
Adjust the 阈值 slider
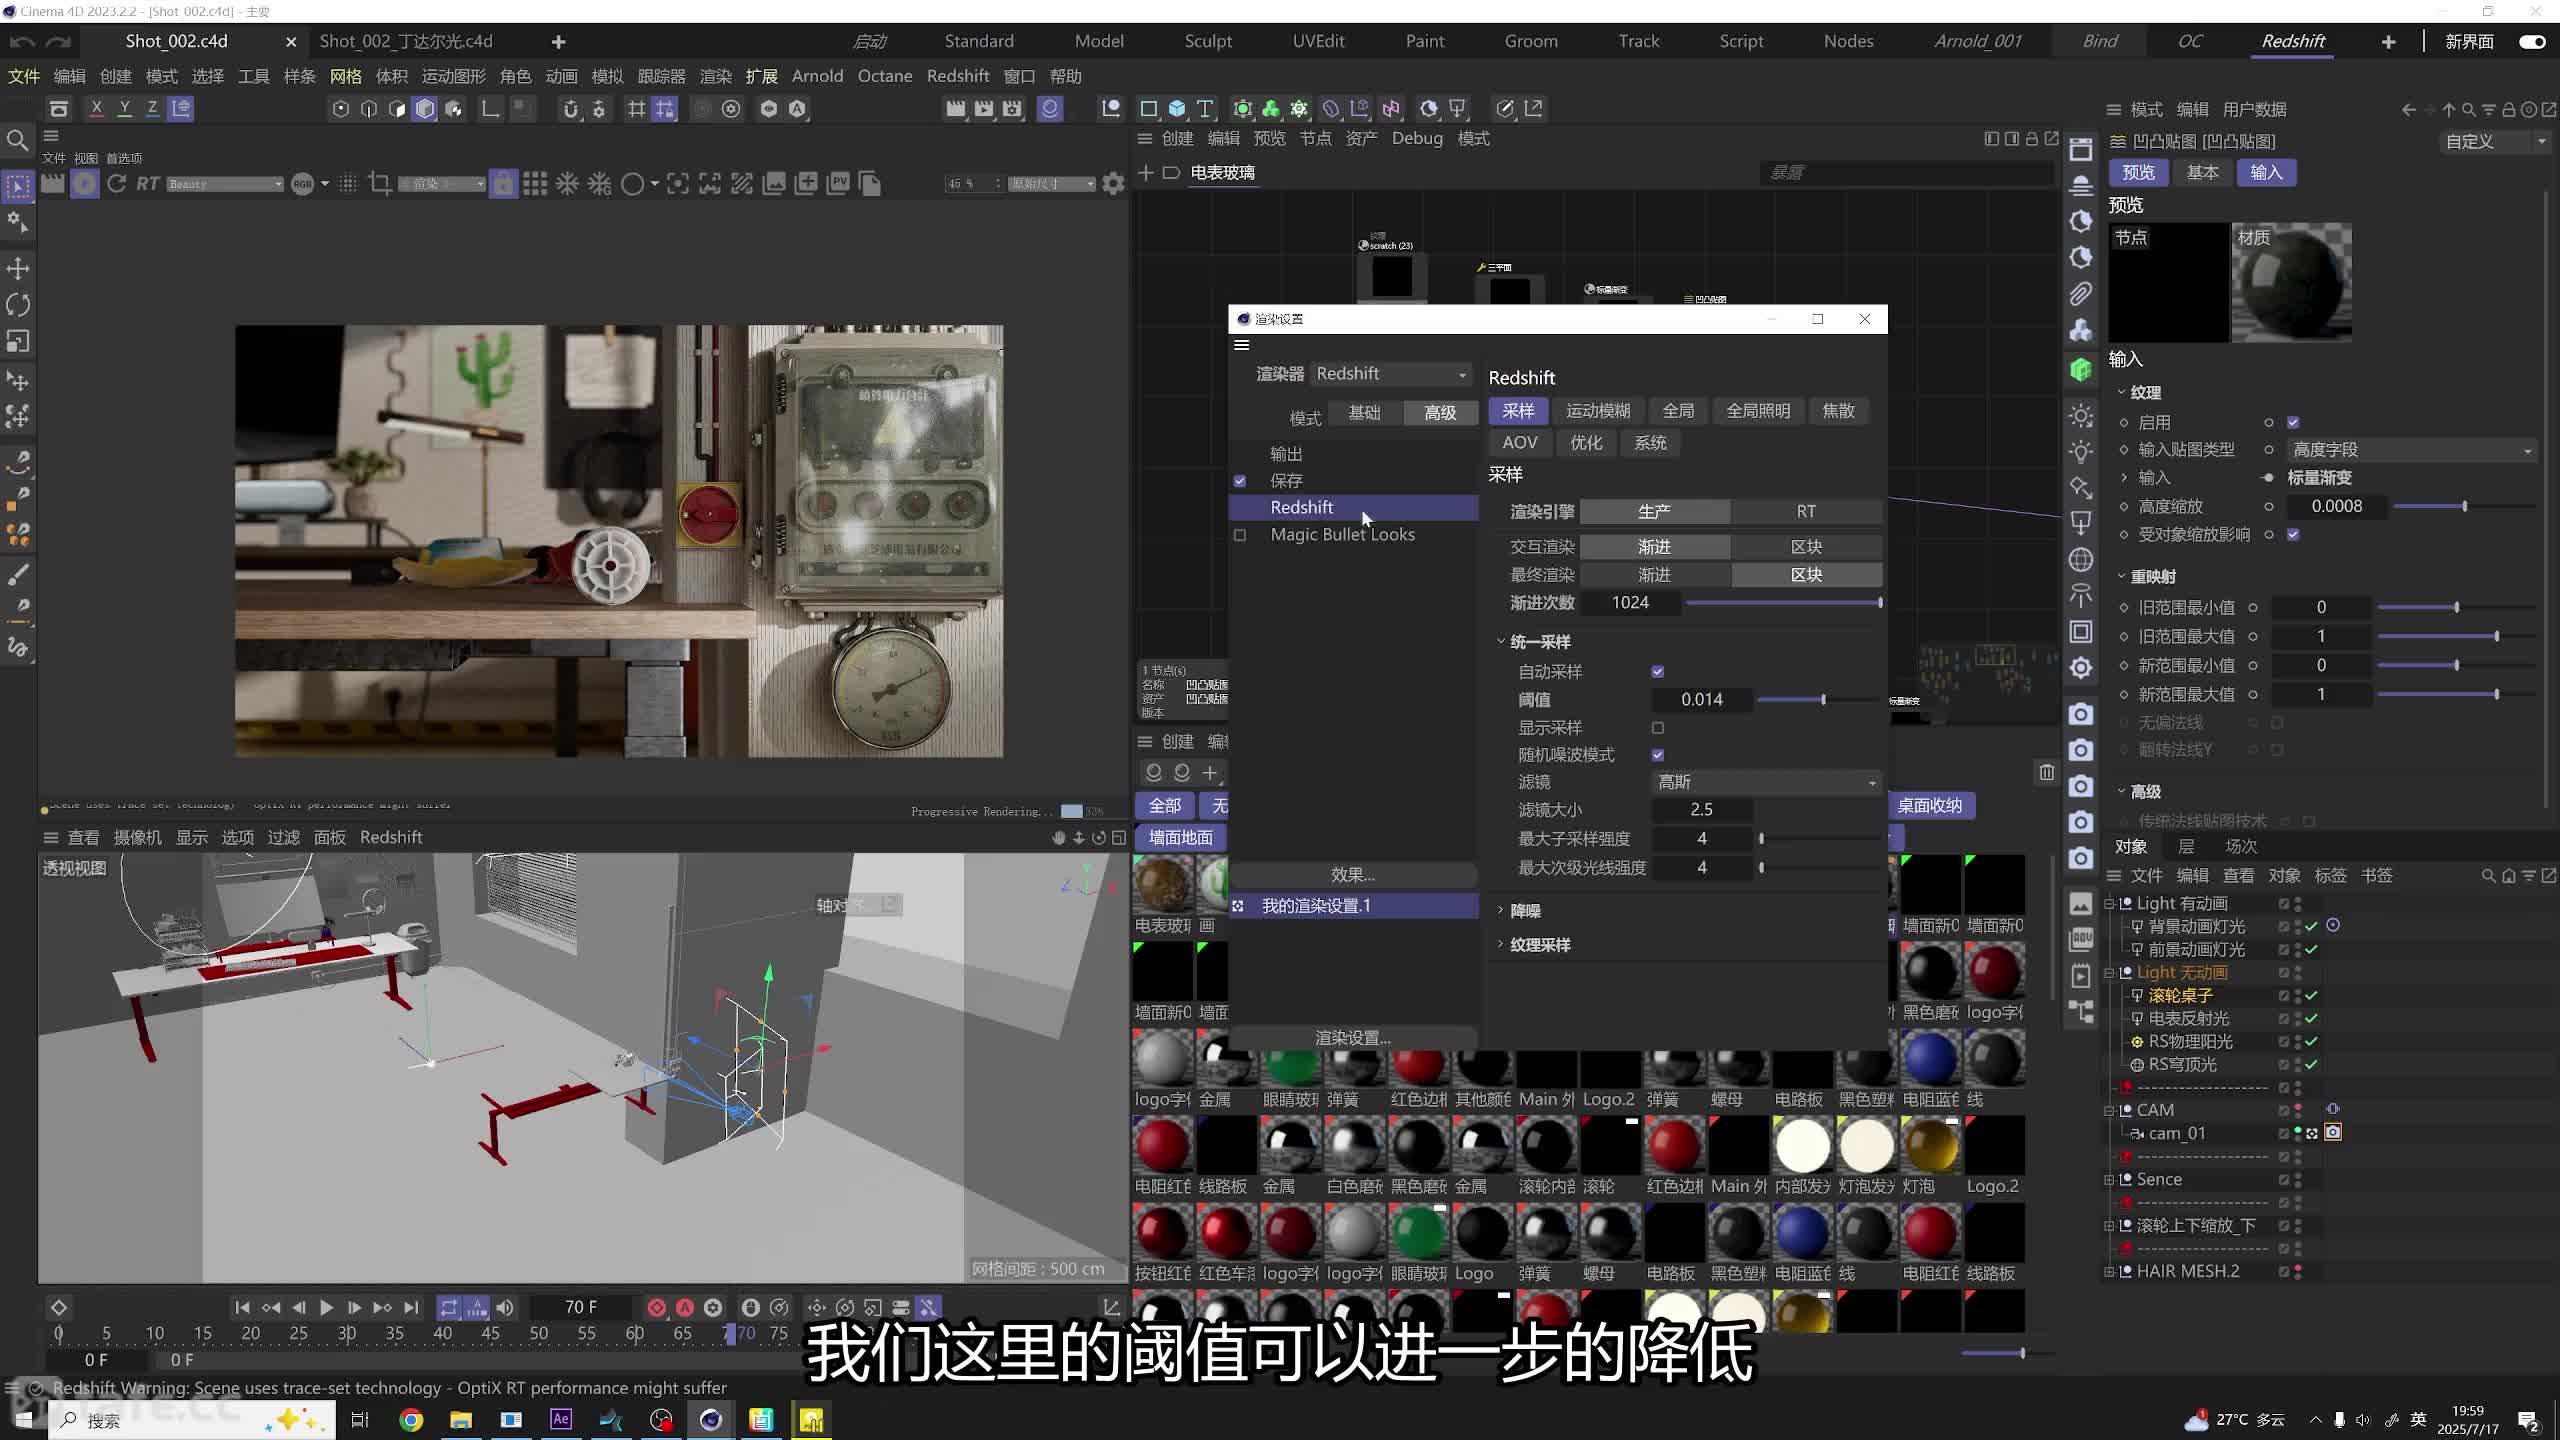coord(1821,700)
